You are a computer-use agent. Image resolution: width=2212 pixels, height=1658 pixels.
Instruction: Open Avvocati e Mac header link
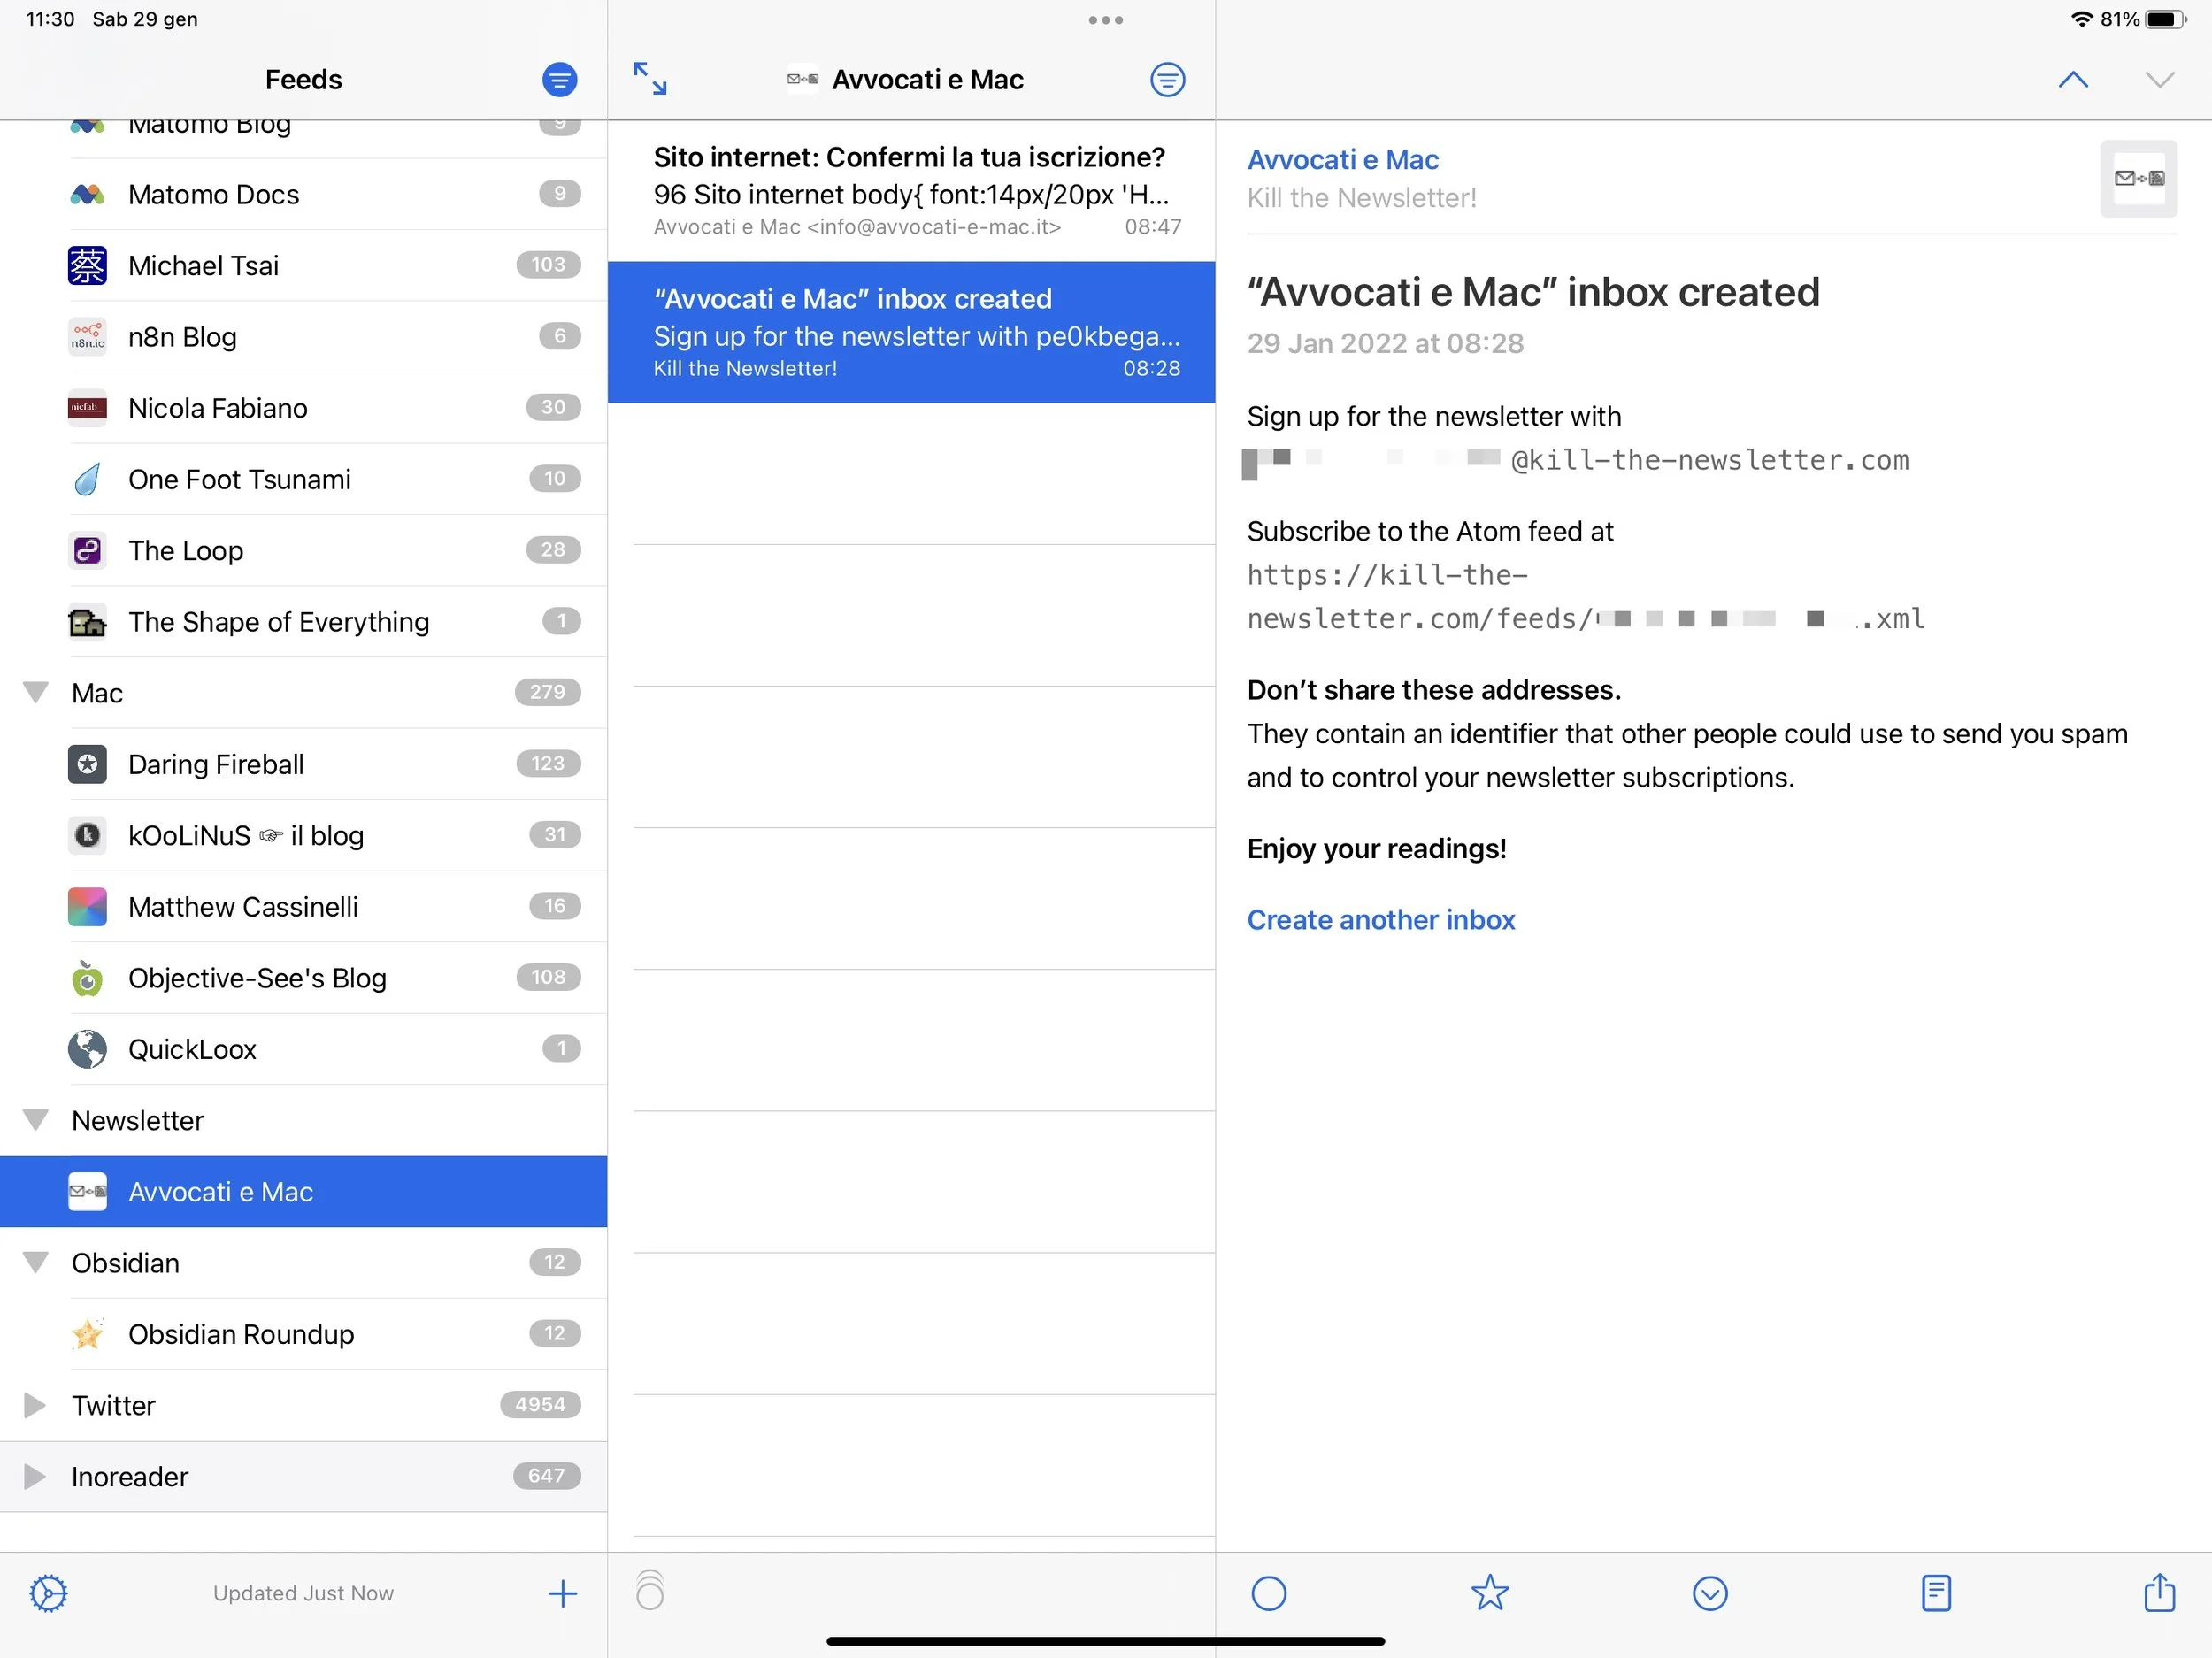click(x=1342, y=160)
